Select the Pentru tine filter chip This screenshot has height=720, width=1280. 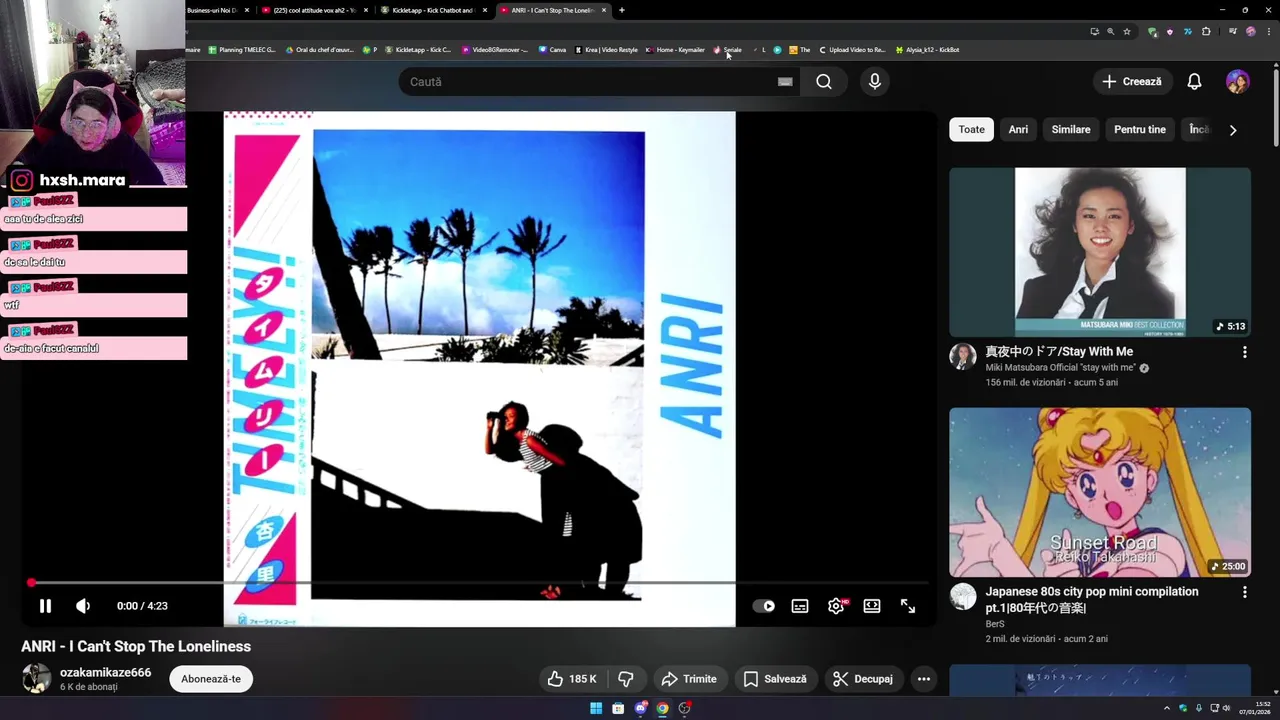1140,129
